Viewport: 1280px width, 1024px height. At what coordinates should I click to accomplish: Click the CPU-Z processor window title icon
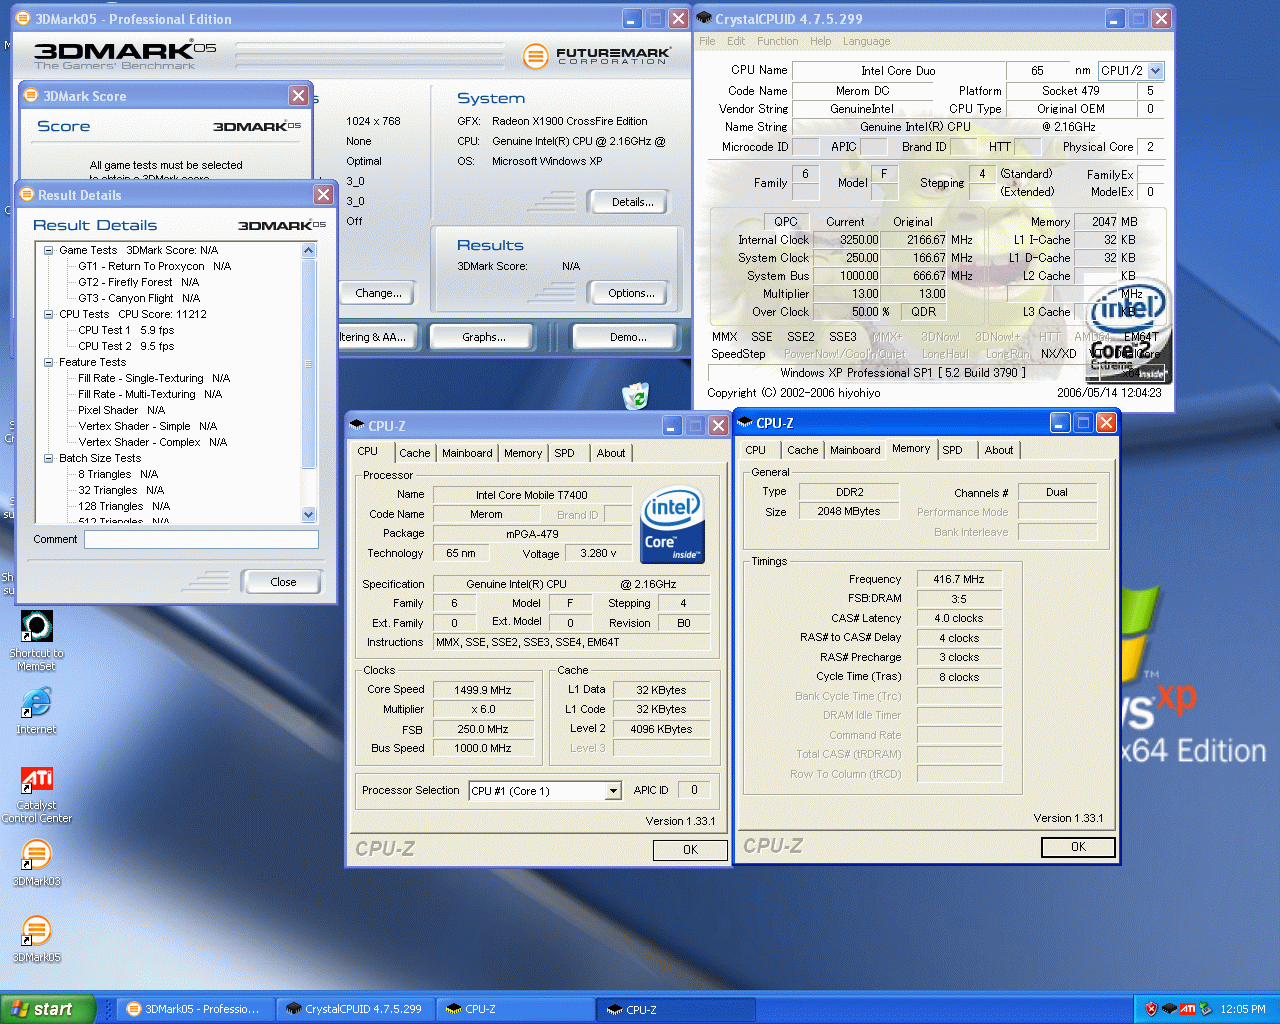pos(357,426)
